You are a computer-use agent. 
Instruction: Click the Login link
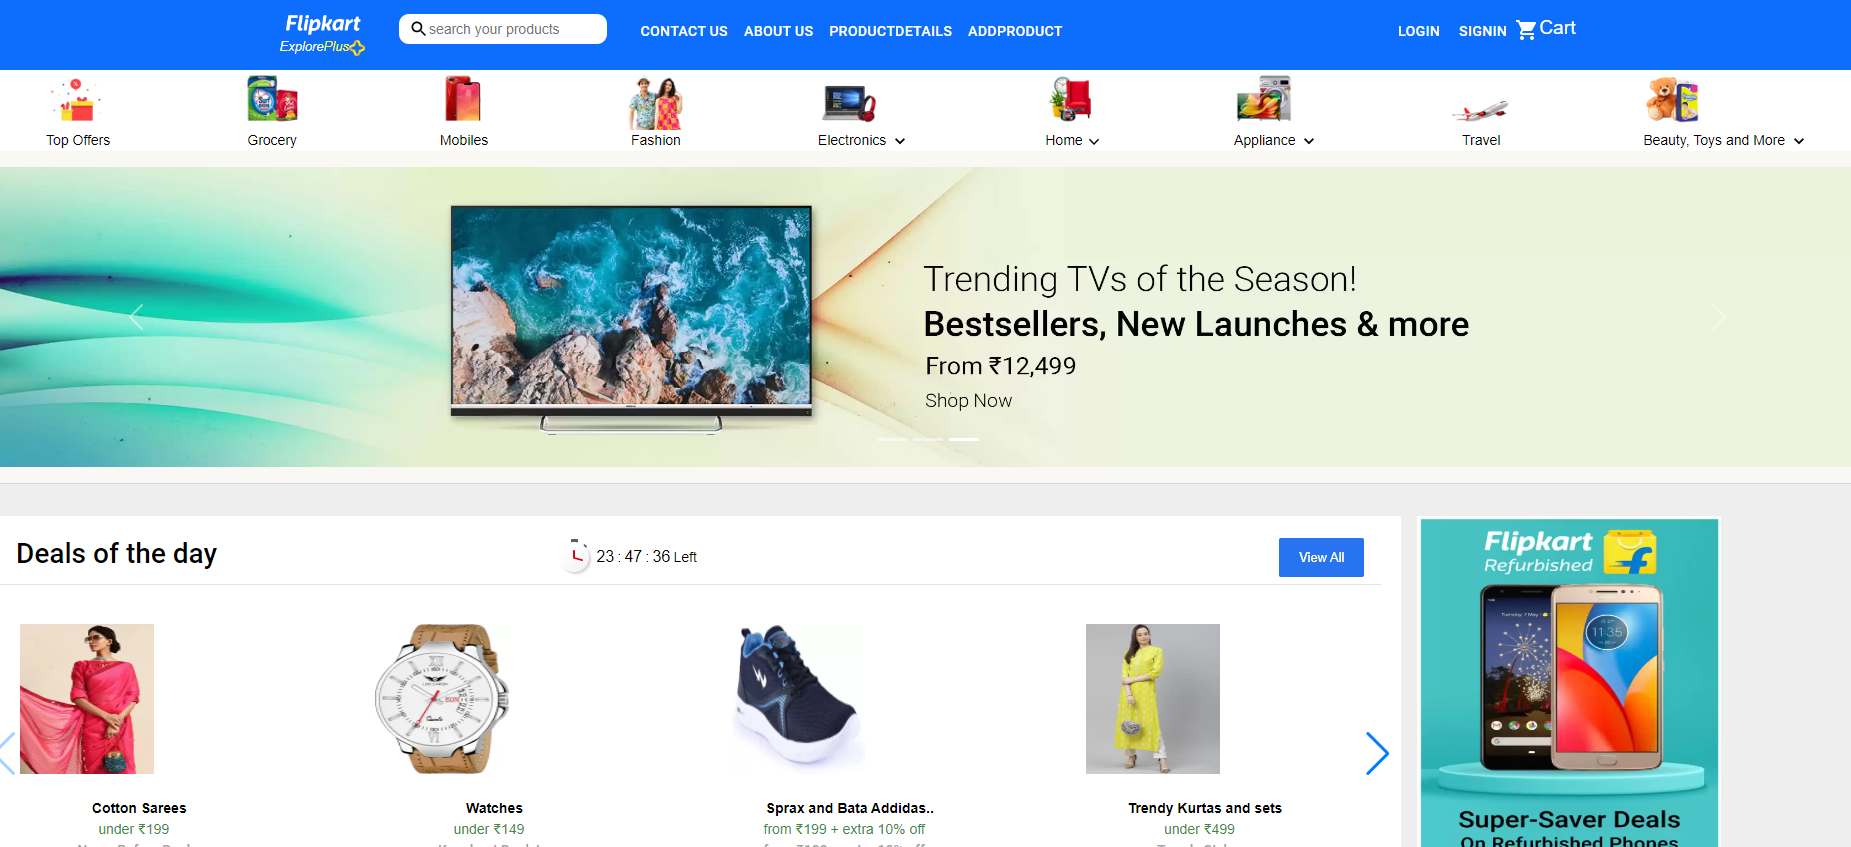click(1418, 31)
